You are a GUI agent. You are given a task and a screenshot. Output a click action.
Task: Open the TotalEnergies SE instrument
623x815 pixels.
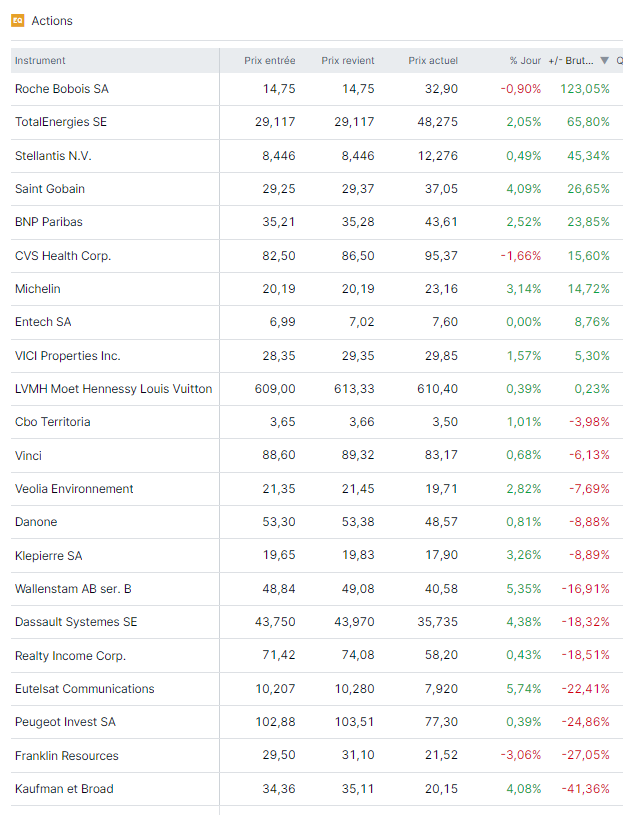coord(61,122)
